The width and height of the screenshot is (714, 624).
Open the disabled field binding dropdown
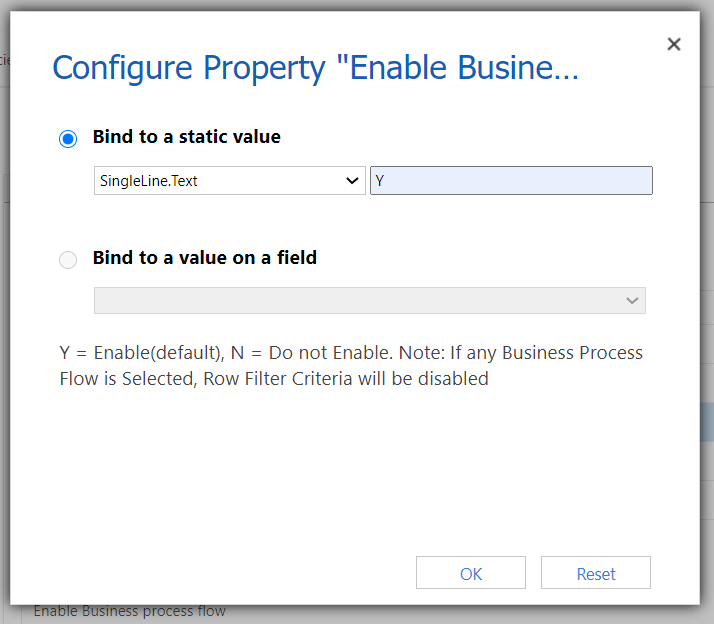pyautogui.click(x=370, y=300)
